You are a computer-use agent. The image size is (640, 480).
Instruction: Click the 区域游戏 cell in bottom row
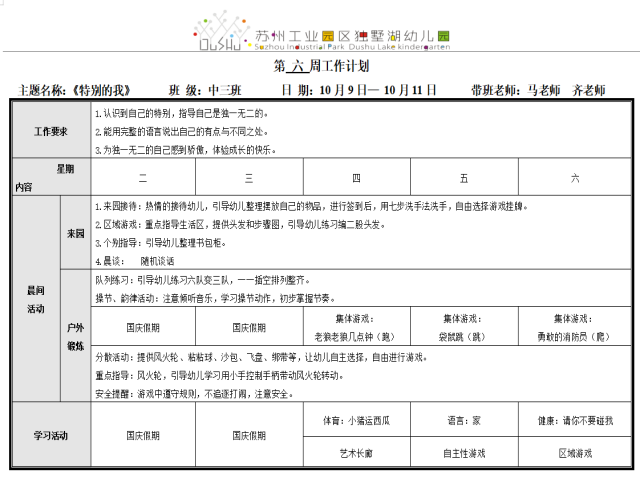574,453
